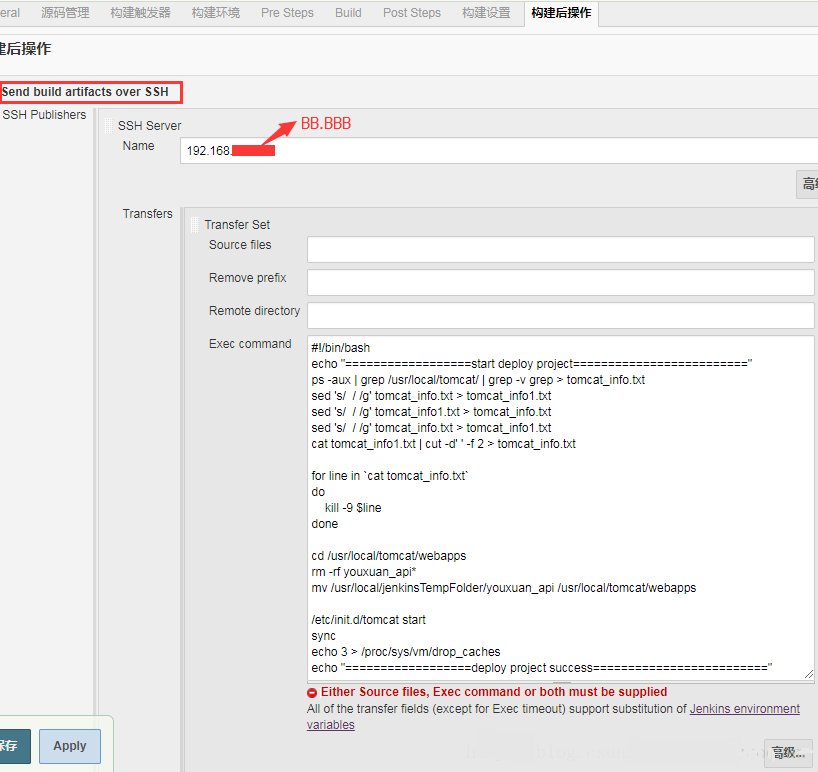This screenshot has height=772, width=818.
Task: Select the 构建后操作 tab
Action: tap(561, 13)
